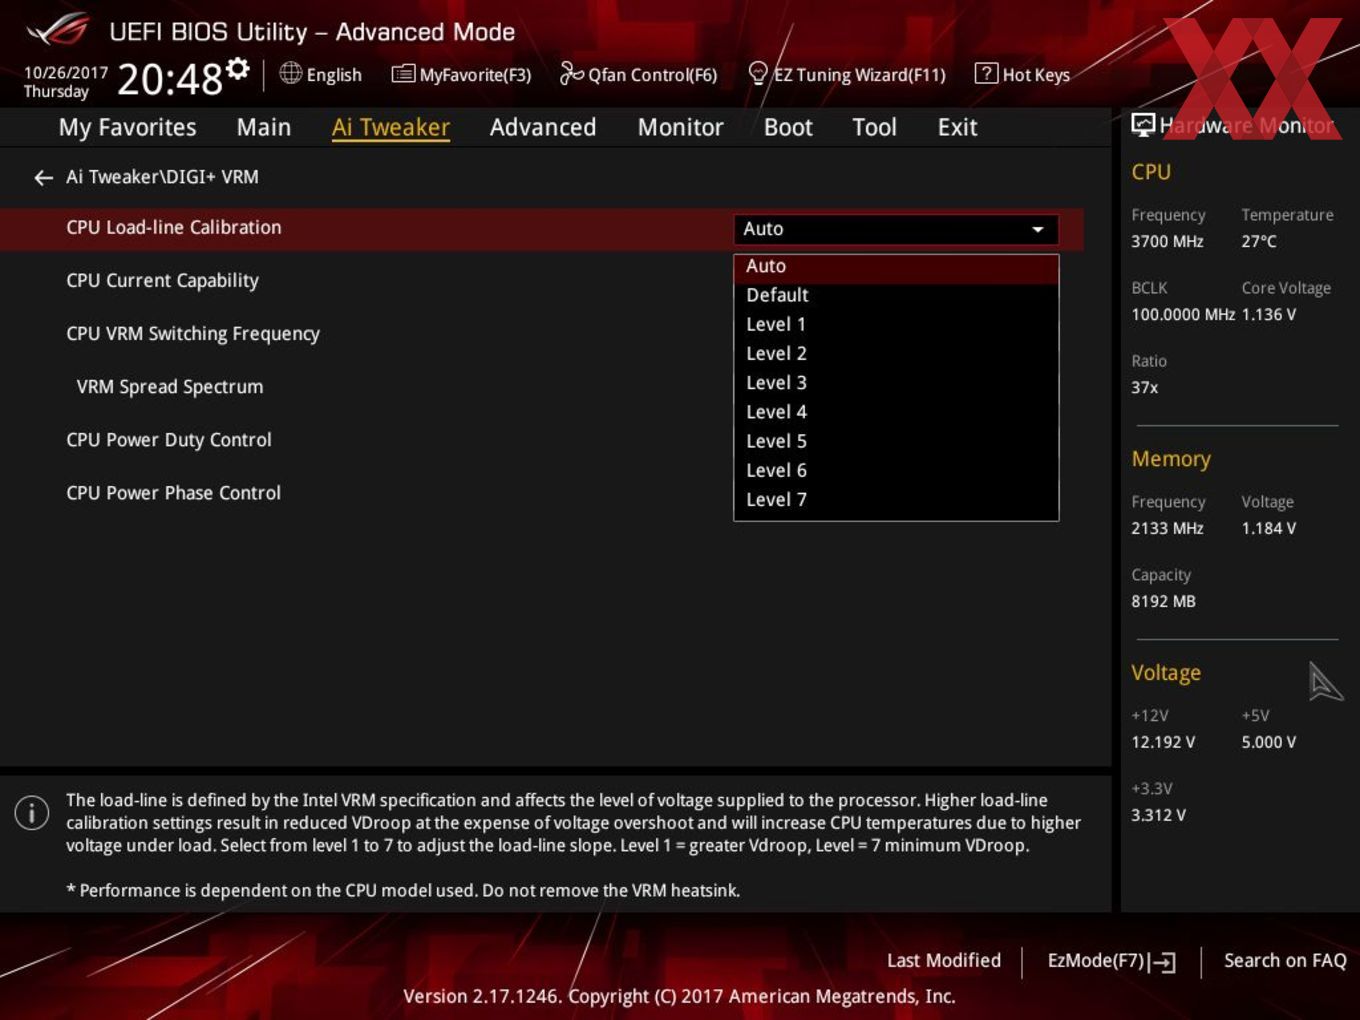Select Level 5 load-line calibration
The height and width of the screenshot is (1020, 1360).
896,441
